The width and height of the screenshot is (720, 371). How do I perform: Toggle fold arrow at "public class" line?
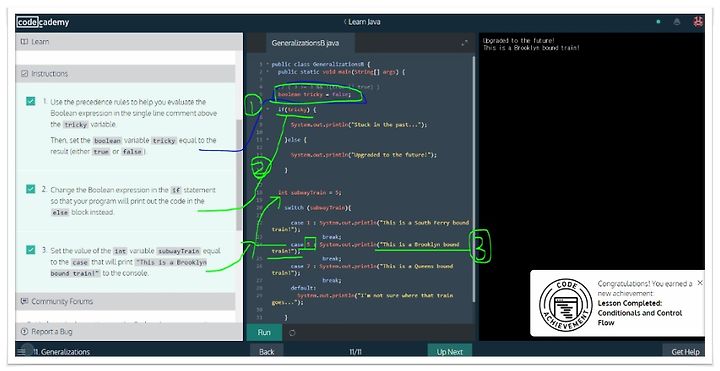click(267, 64)
